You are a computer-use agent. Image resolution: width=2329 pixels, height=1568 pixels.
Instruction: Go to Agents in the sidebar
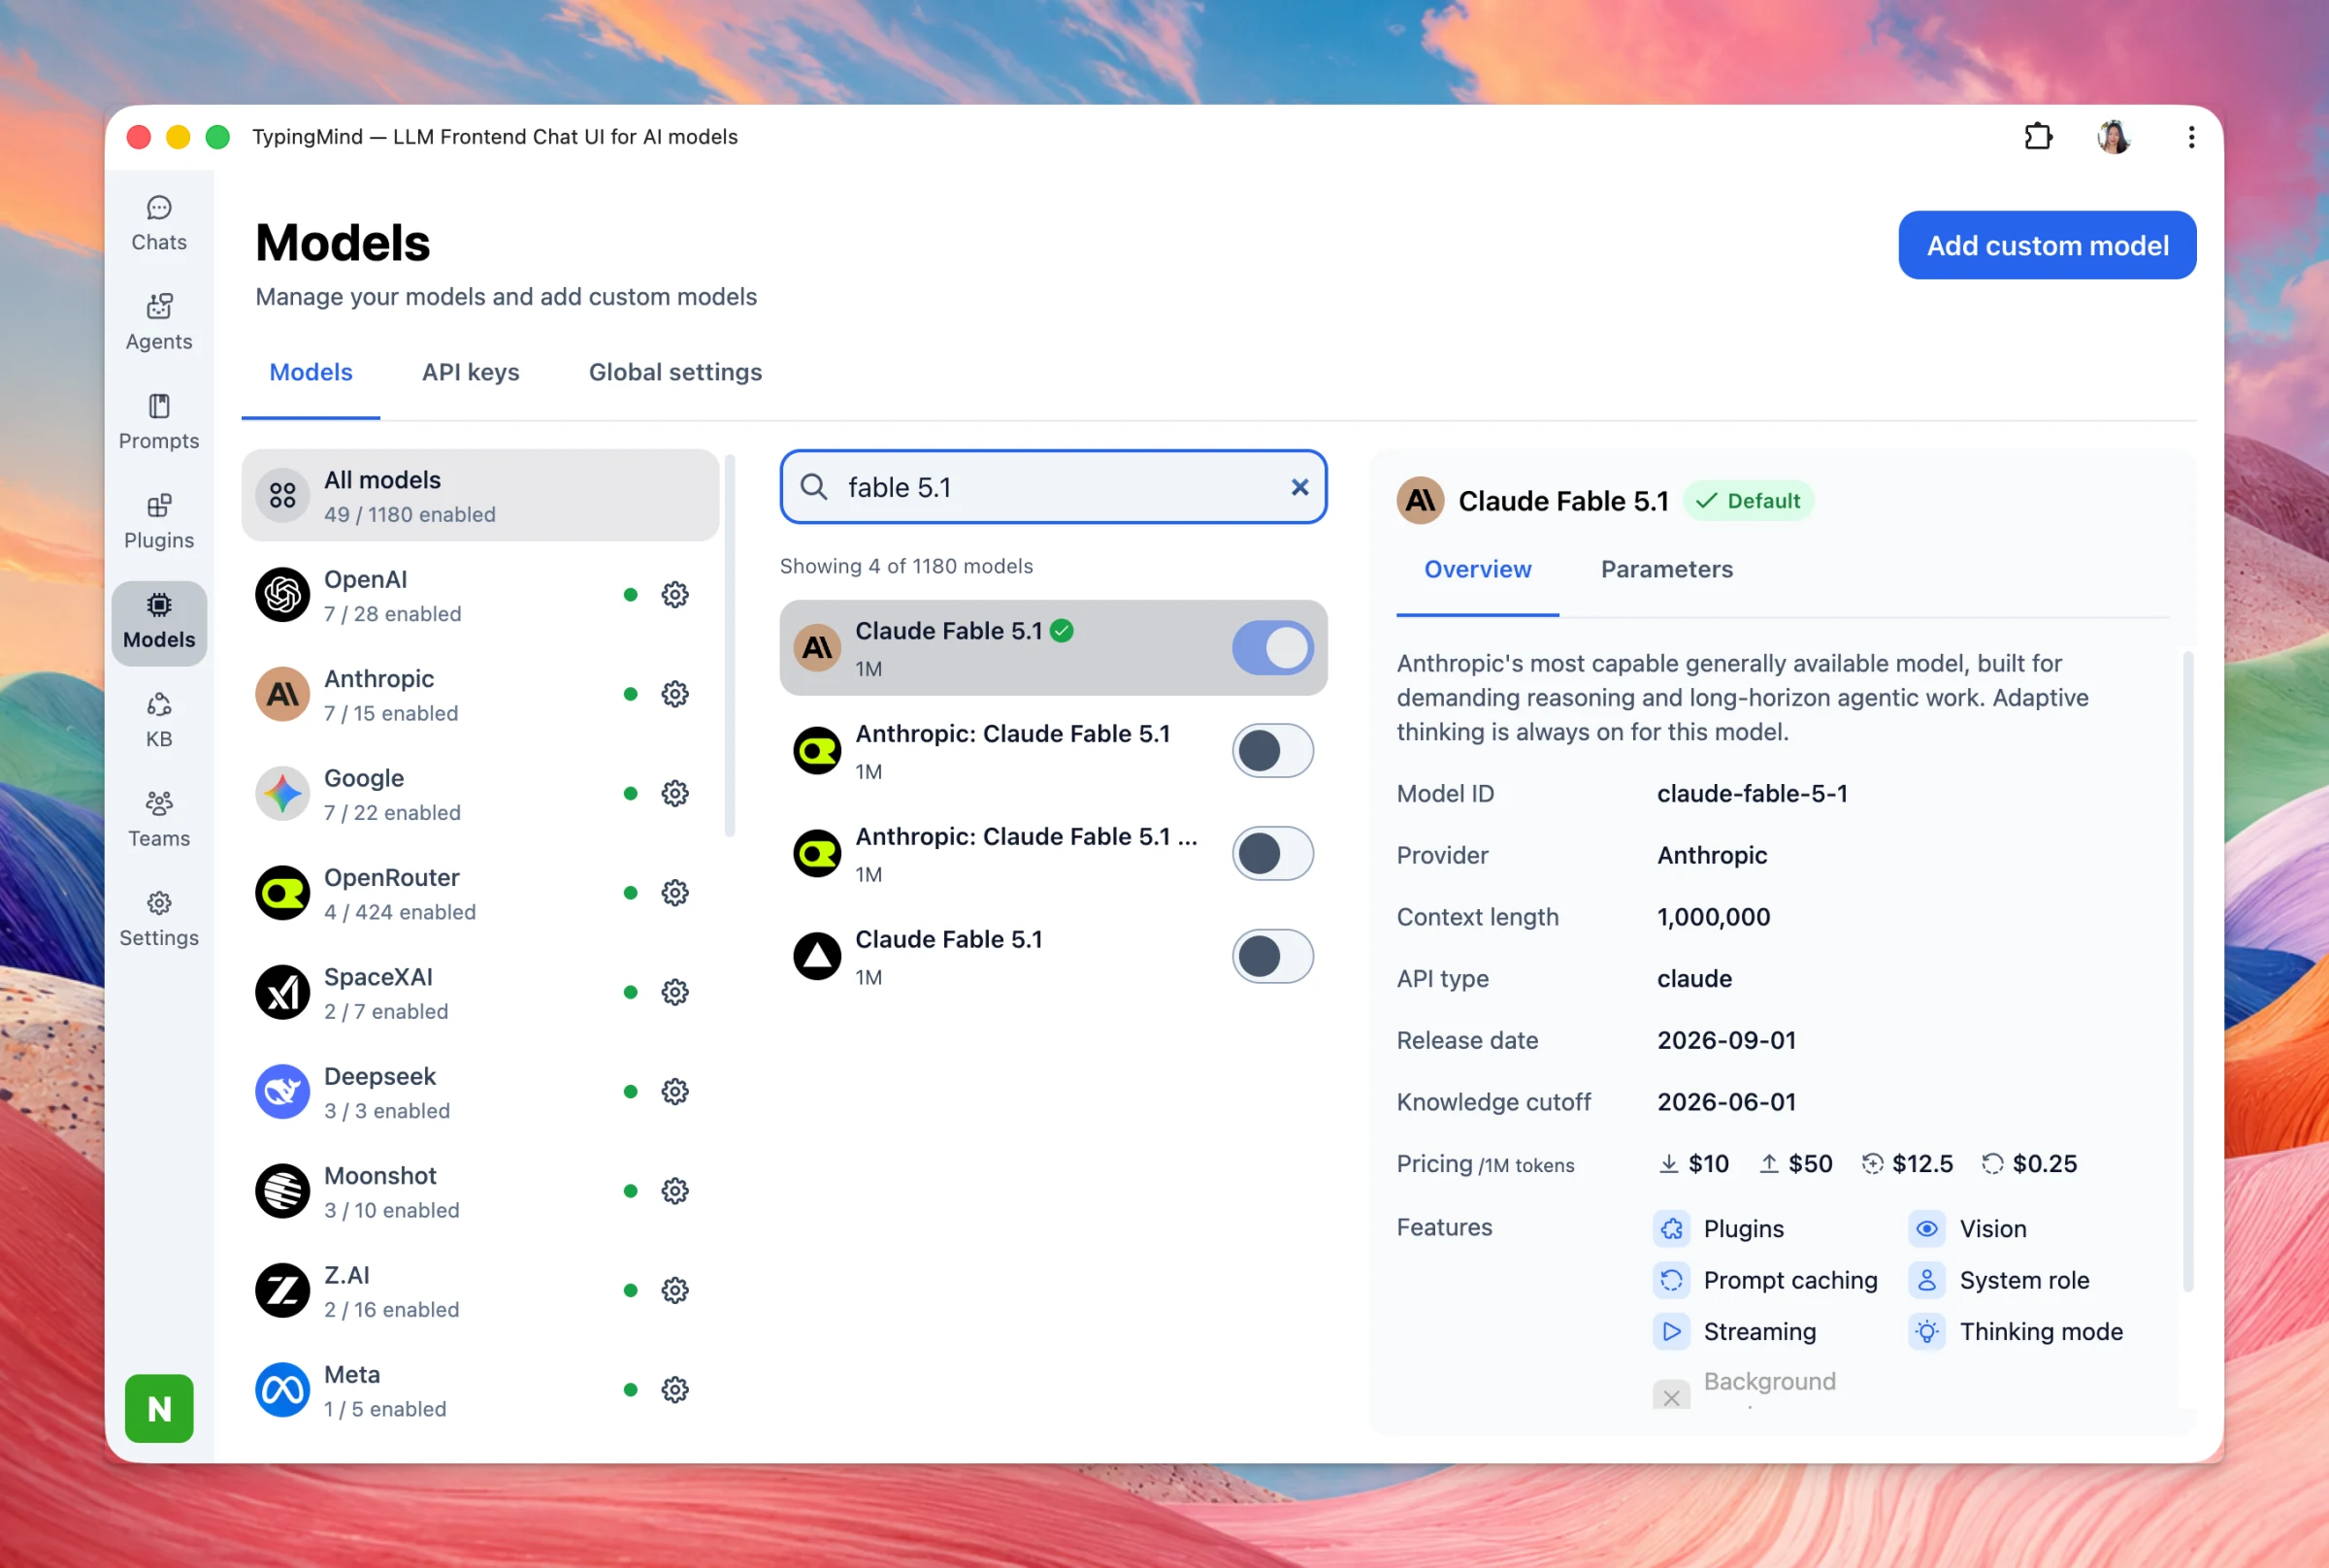[159, 322]
